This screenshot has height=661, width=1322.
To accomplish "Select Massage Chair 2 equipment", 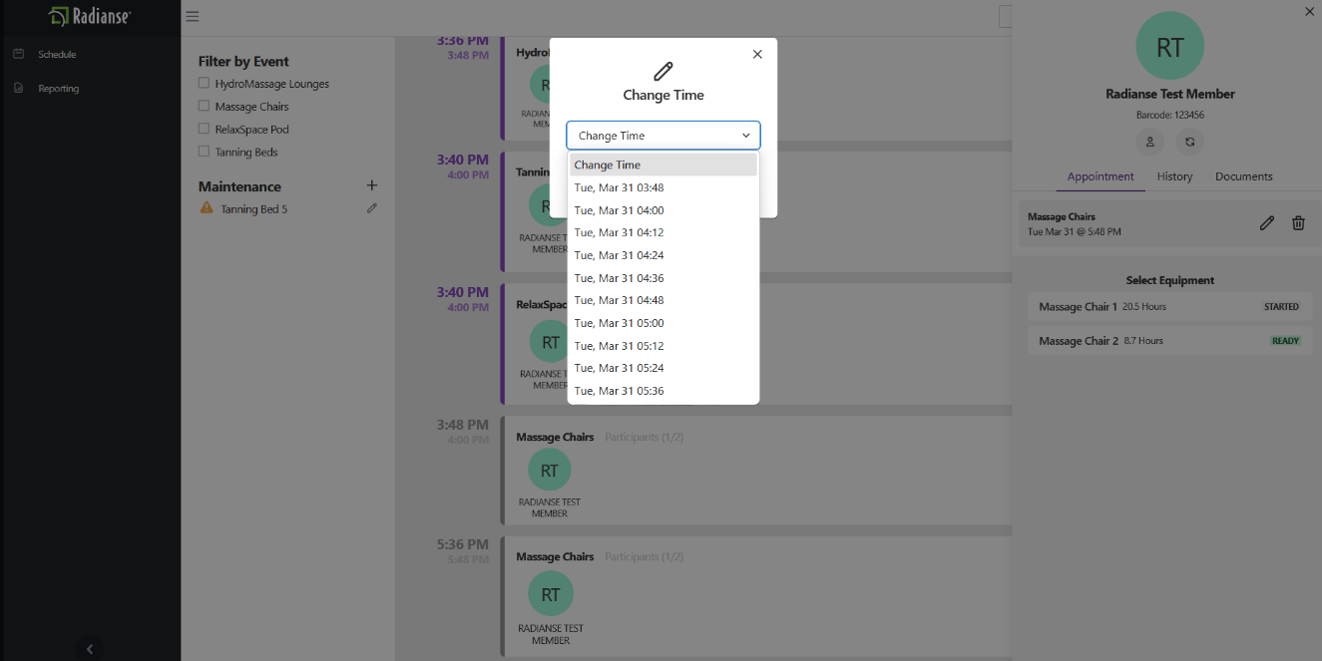I will point(1170,341).
